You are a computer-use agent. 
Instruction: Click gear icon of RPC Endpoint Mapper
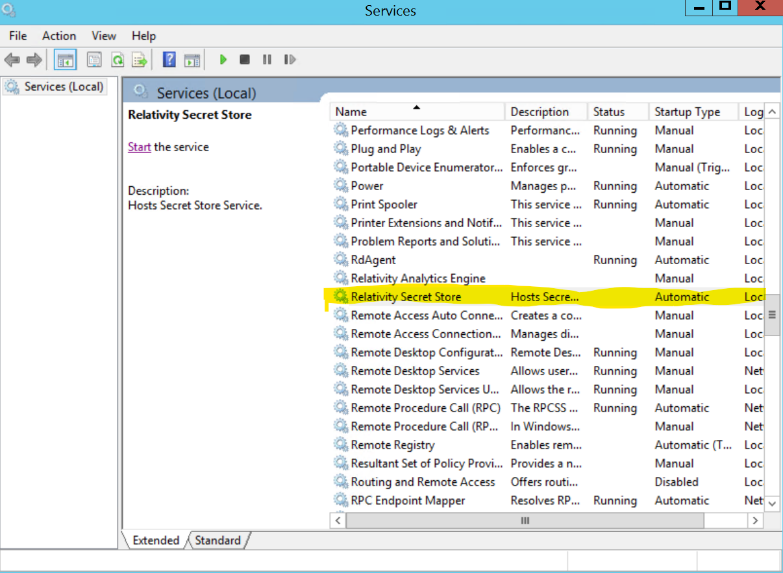click(341, 500)
